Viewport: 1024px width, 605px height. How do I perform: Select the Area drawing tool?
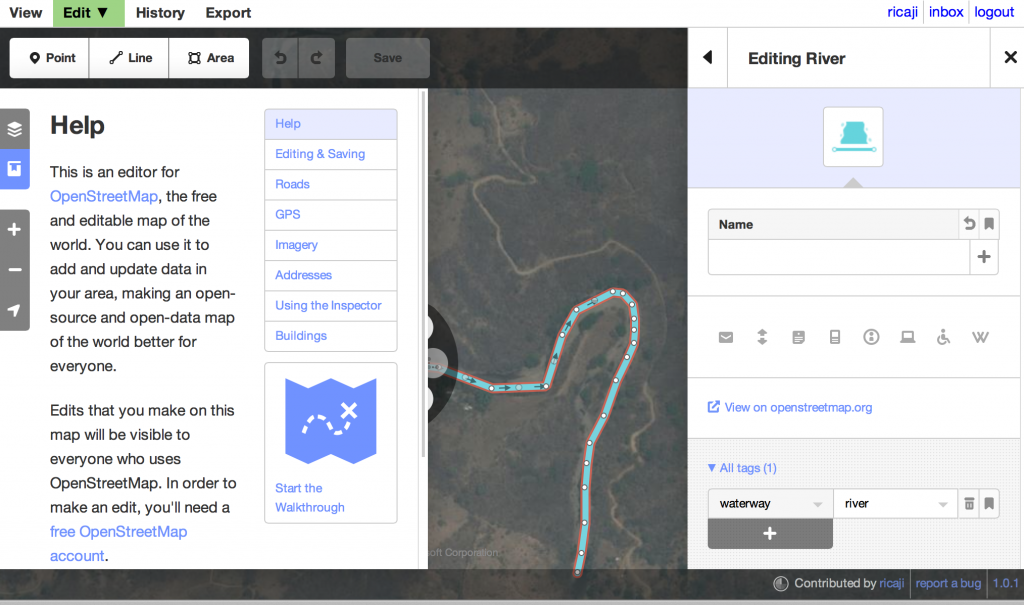point(209,58)
